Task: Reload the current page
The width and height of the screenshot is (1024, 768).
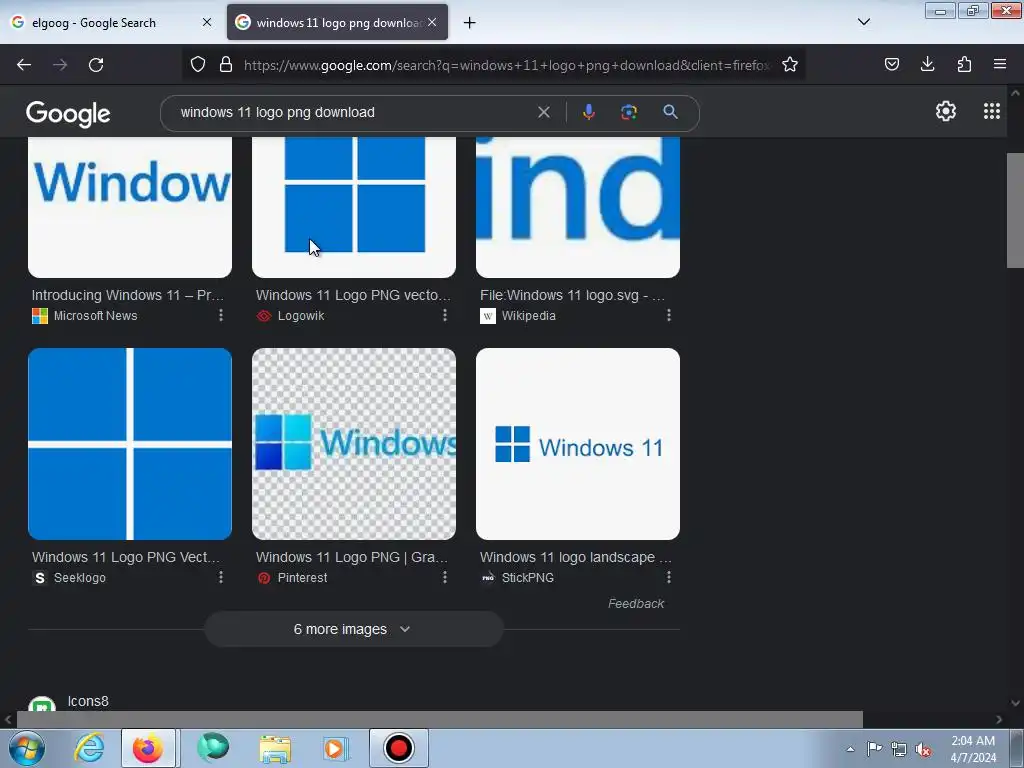Action: pyautogui.click(x=96, y=65)
